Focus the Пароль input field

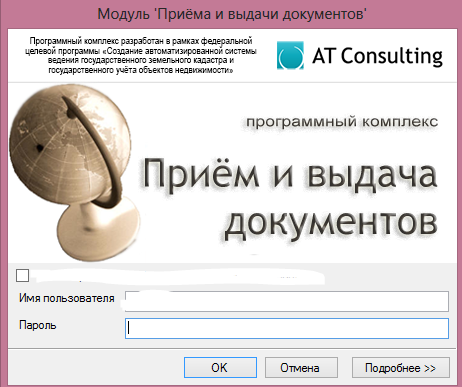287,328
